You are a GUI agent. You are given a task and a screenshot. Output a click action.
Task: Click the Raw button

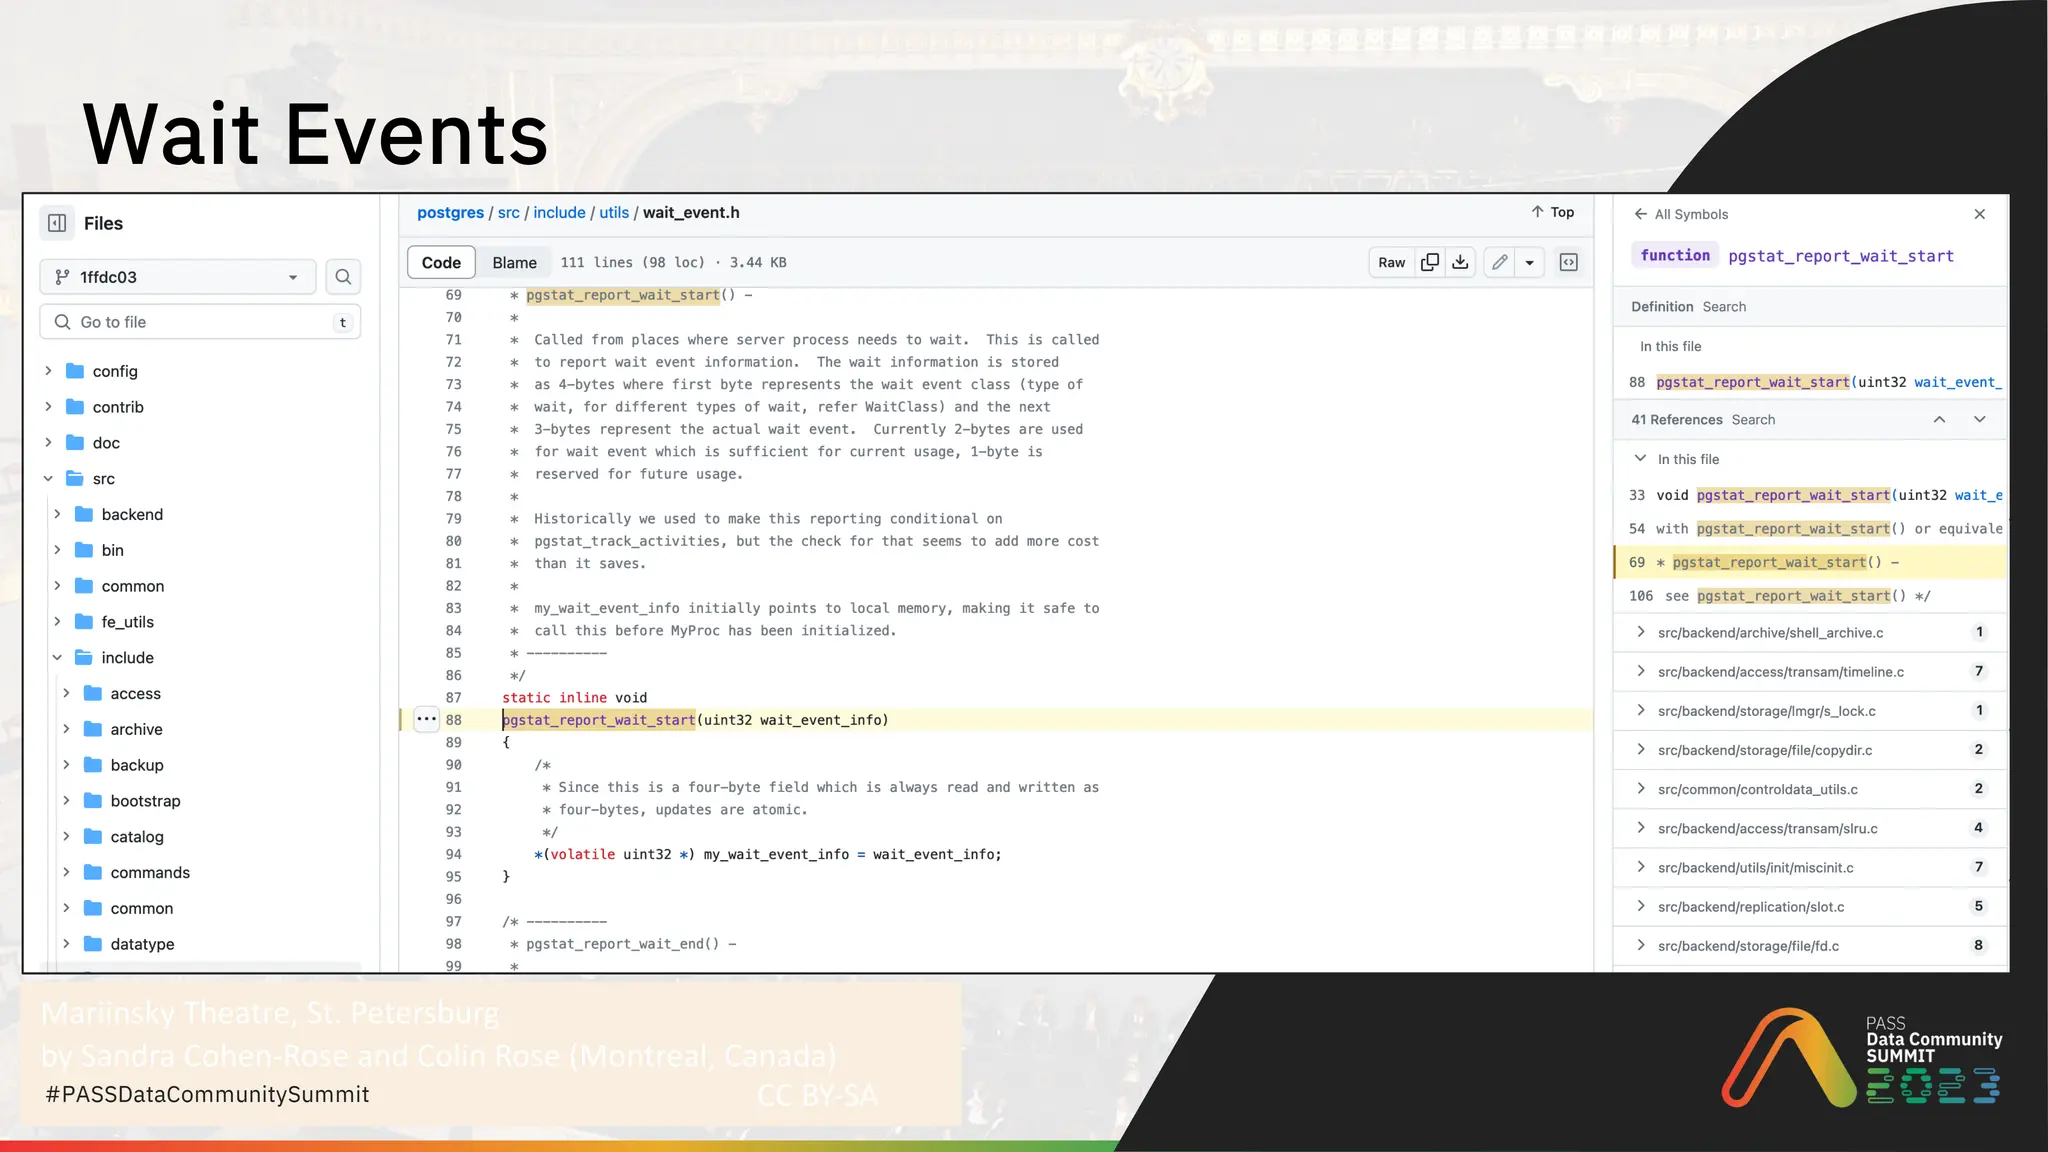tap(1391, 262)
